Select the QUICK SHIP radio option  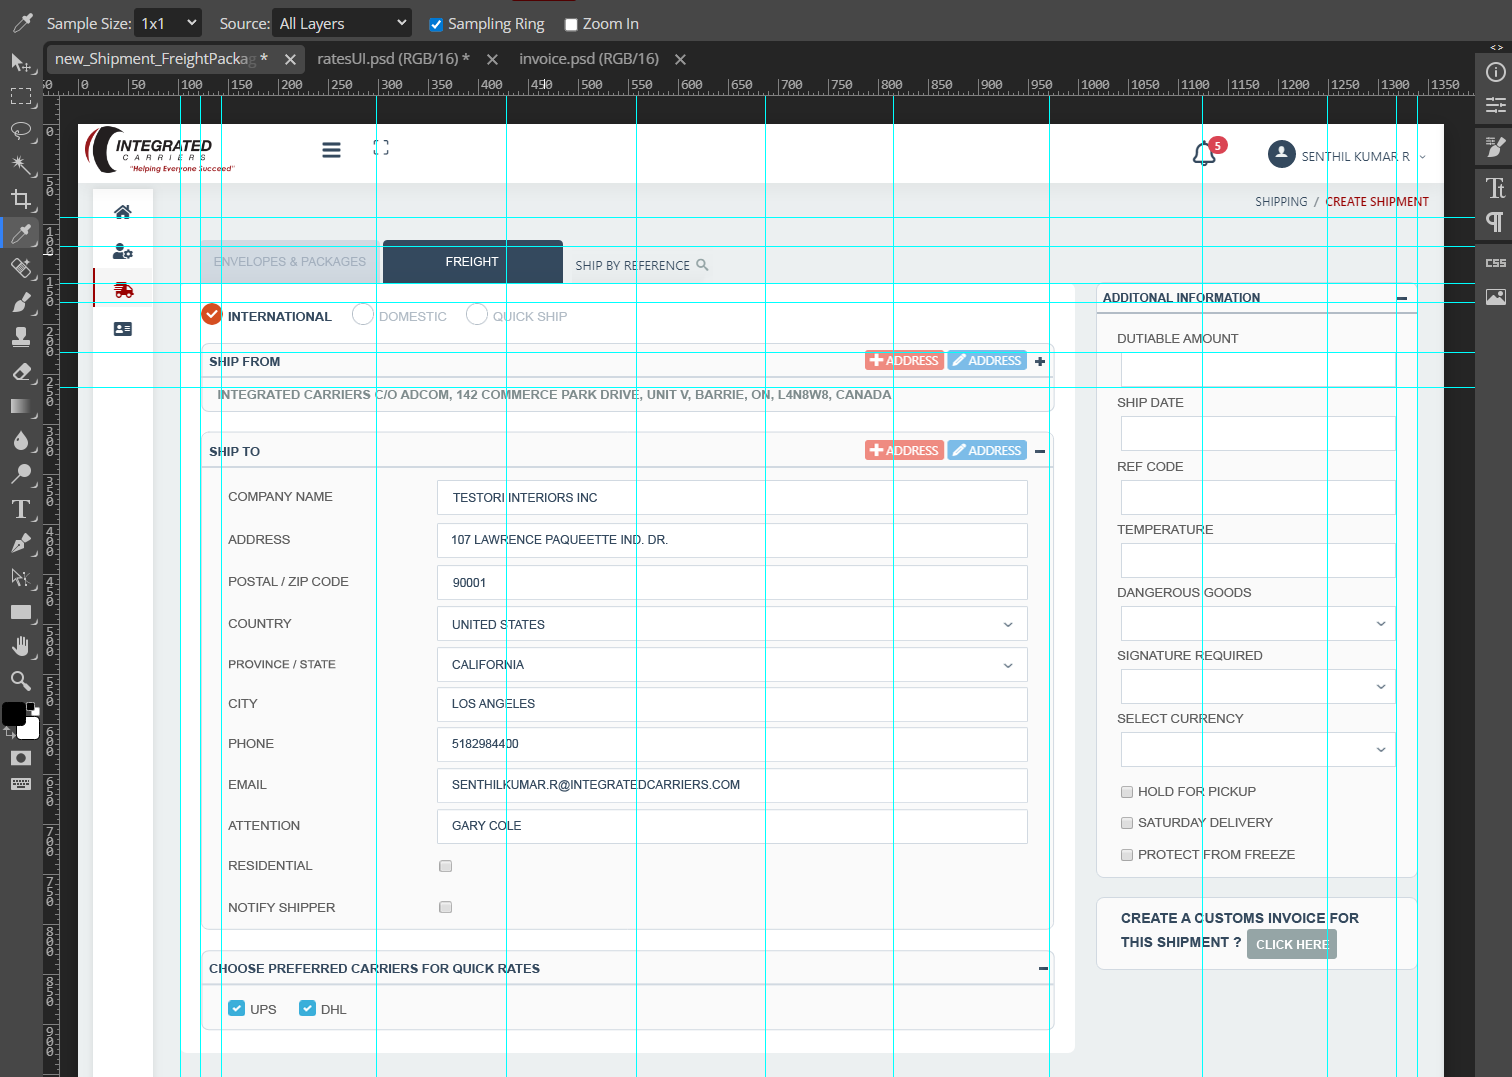(477, 315)
